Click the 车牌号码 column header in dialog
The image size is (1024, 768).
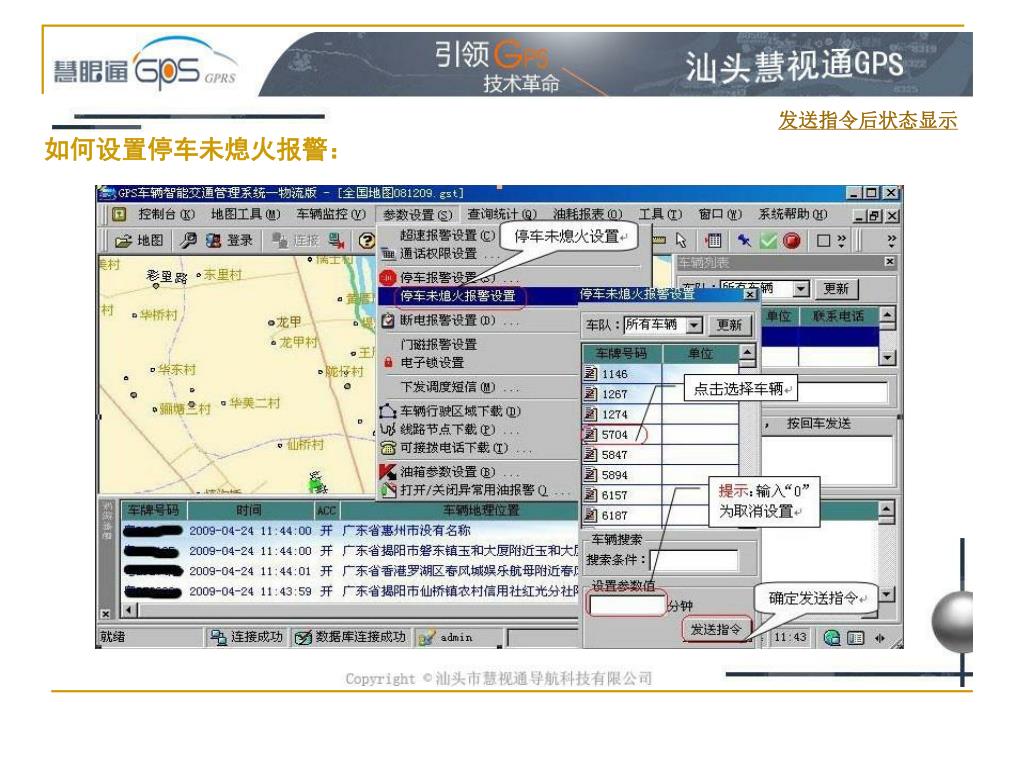coord(622,353)
